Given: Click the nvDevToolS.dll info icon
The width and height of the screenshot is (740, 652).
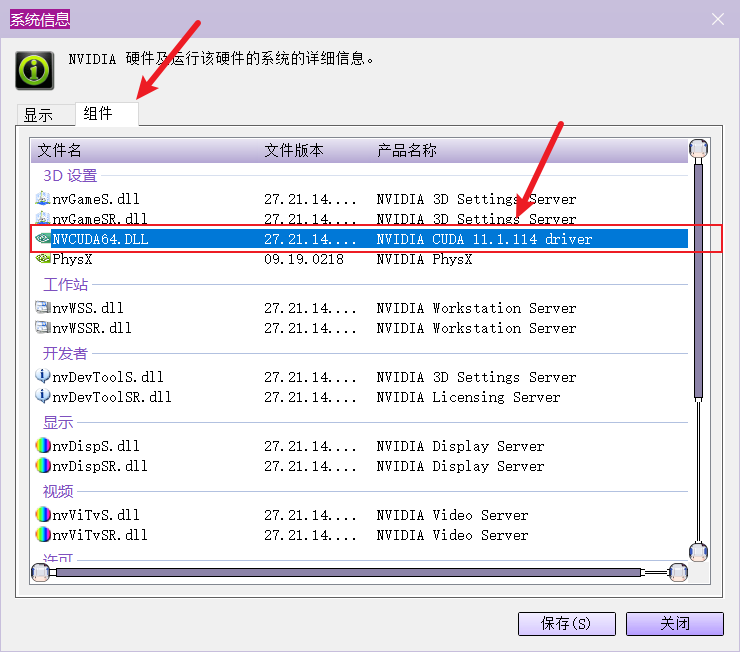Looking at the screenshot, I should pos(42,376).
